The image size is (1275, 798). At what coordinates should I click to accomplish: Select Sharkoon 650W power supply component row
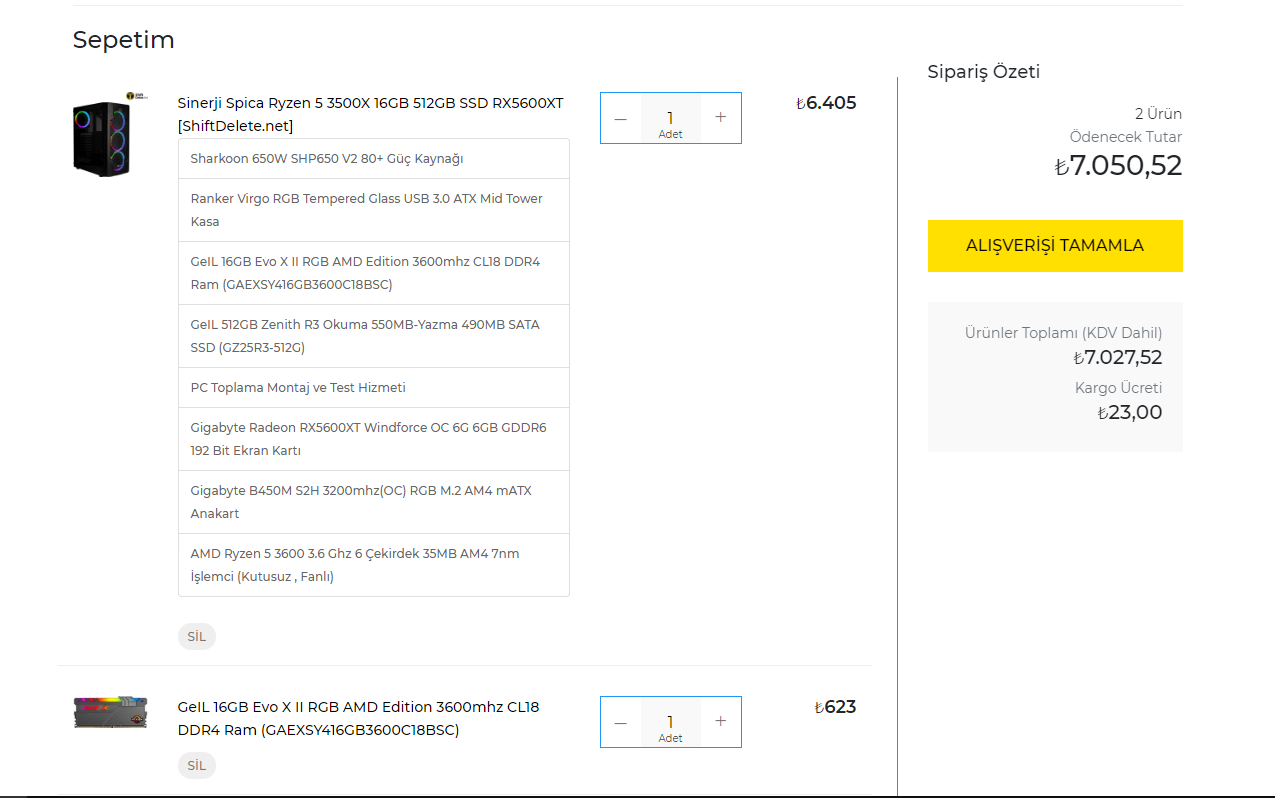[374, 159]
